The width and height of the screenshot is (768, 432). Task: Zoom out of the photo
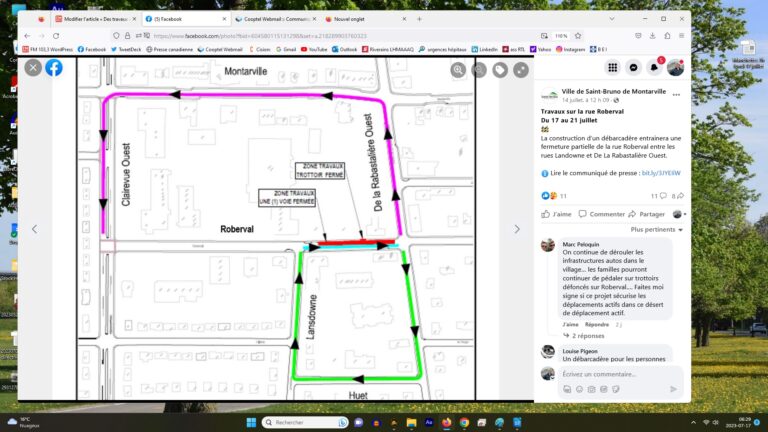(x=479, y=70)
